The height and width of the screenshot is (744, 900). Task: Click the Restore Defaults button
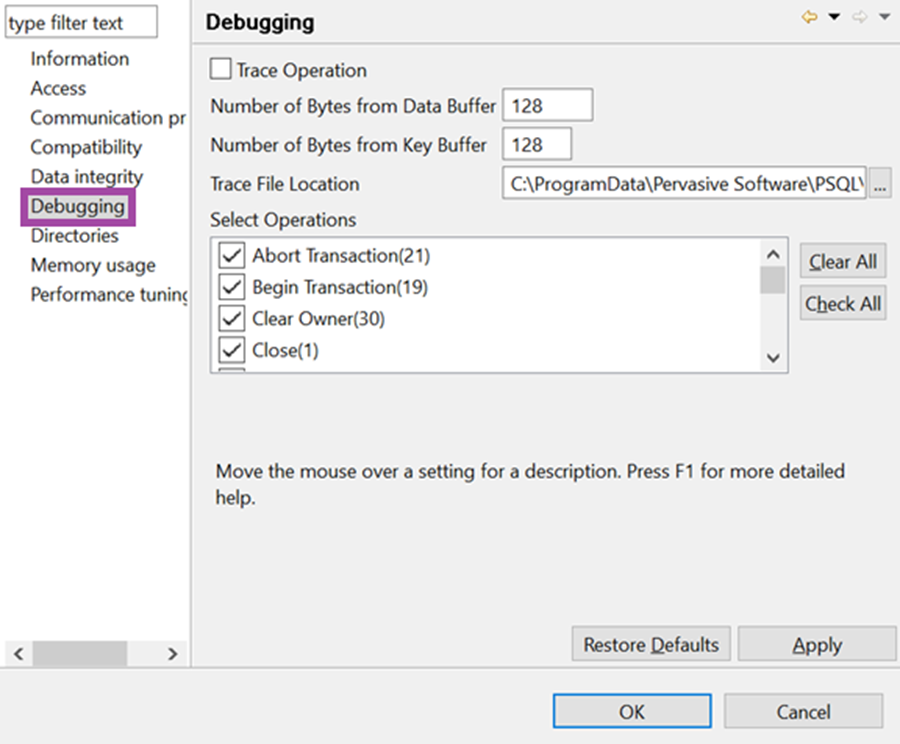click(651, 644)
